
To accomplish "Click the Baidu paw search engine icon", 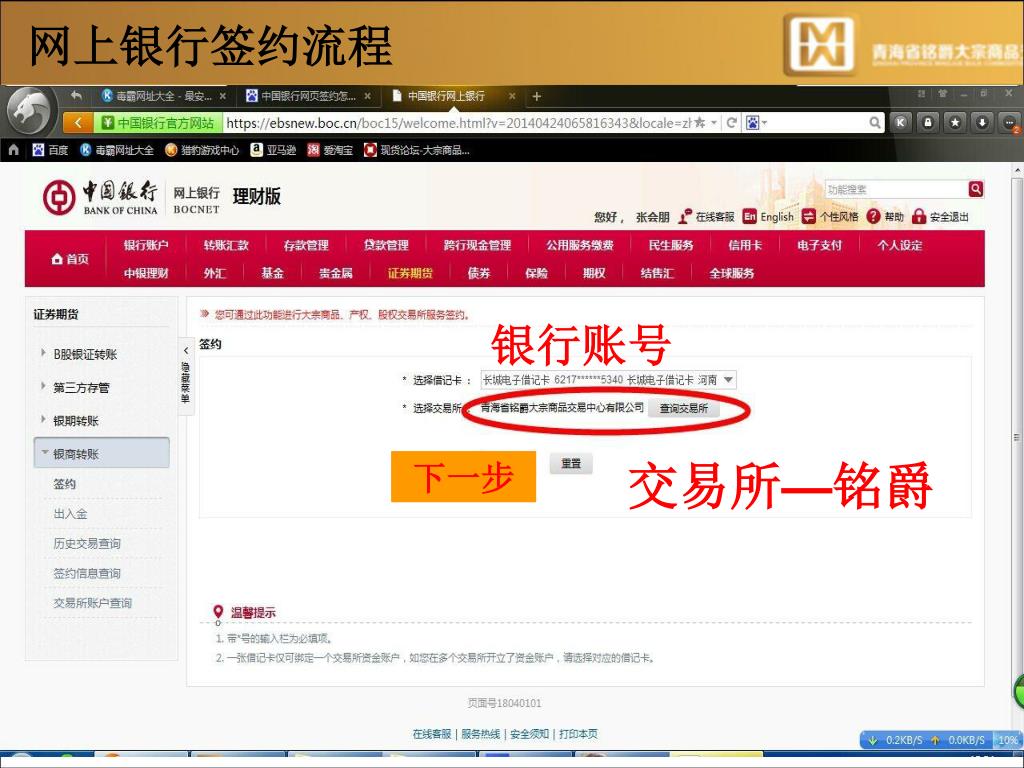I will [752, 122].
